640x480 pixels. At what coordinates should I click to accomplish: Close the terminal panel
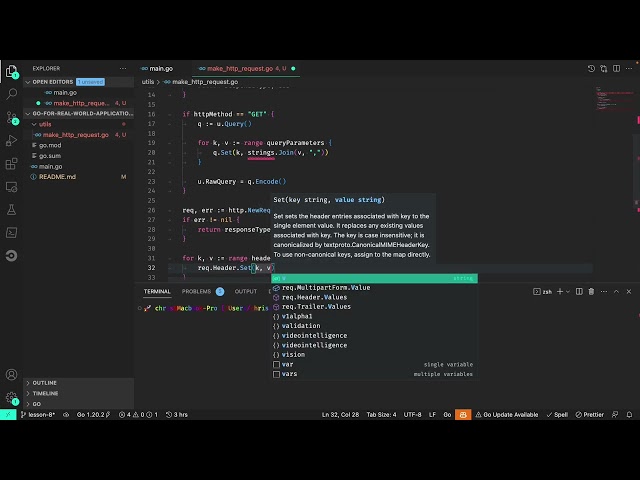pyautogui.click(x=629, y=291)
